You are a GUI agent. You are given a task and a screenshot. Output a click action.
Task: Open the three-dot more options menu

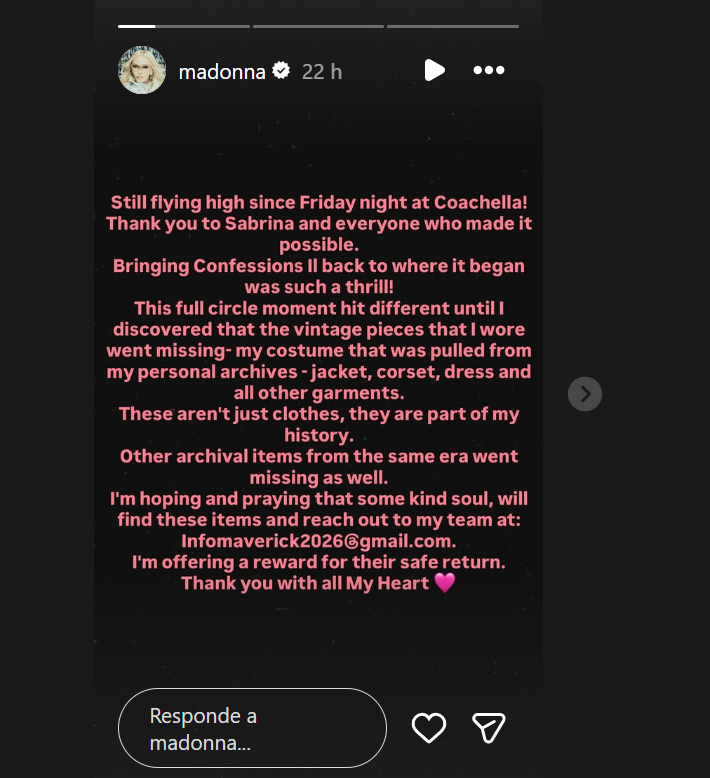(x=489, y=70)
